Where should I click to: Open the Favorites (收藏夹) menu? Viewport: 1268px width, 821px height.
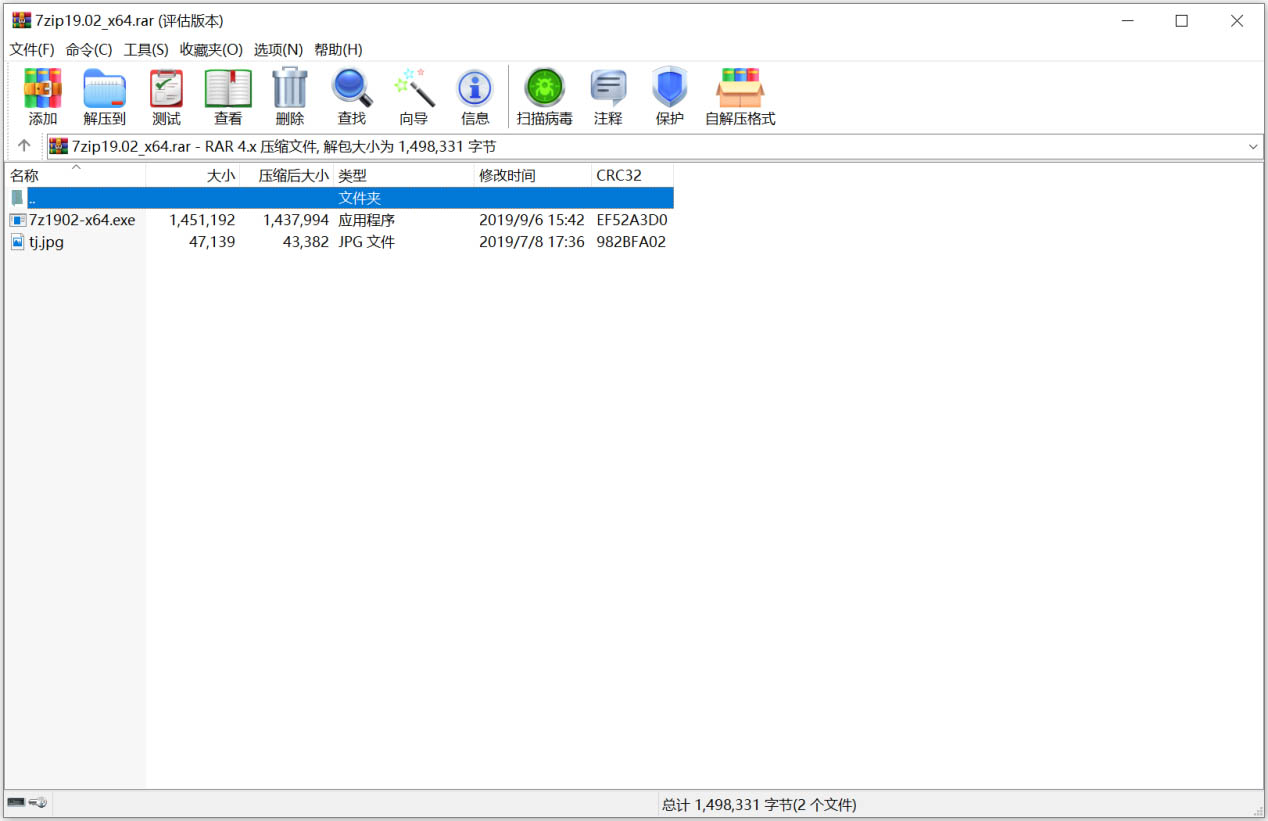pyautogui.click(x=211, y=50)
